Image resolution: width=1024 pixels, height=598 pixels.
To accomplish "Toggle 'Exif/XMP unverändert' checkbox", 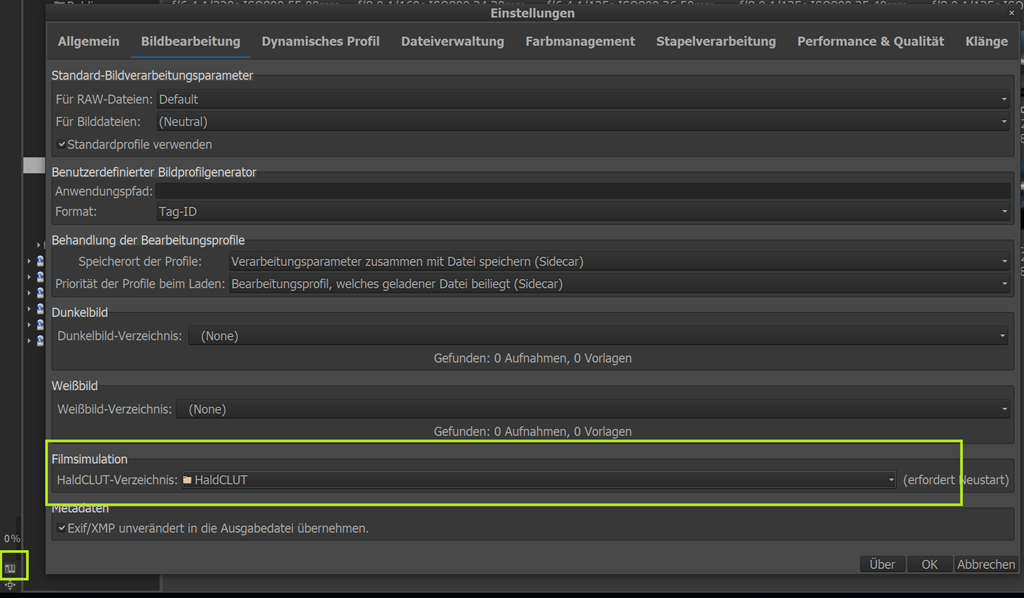I will pos(62,528).
